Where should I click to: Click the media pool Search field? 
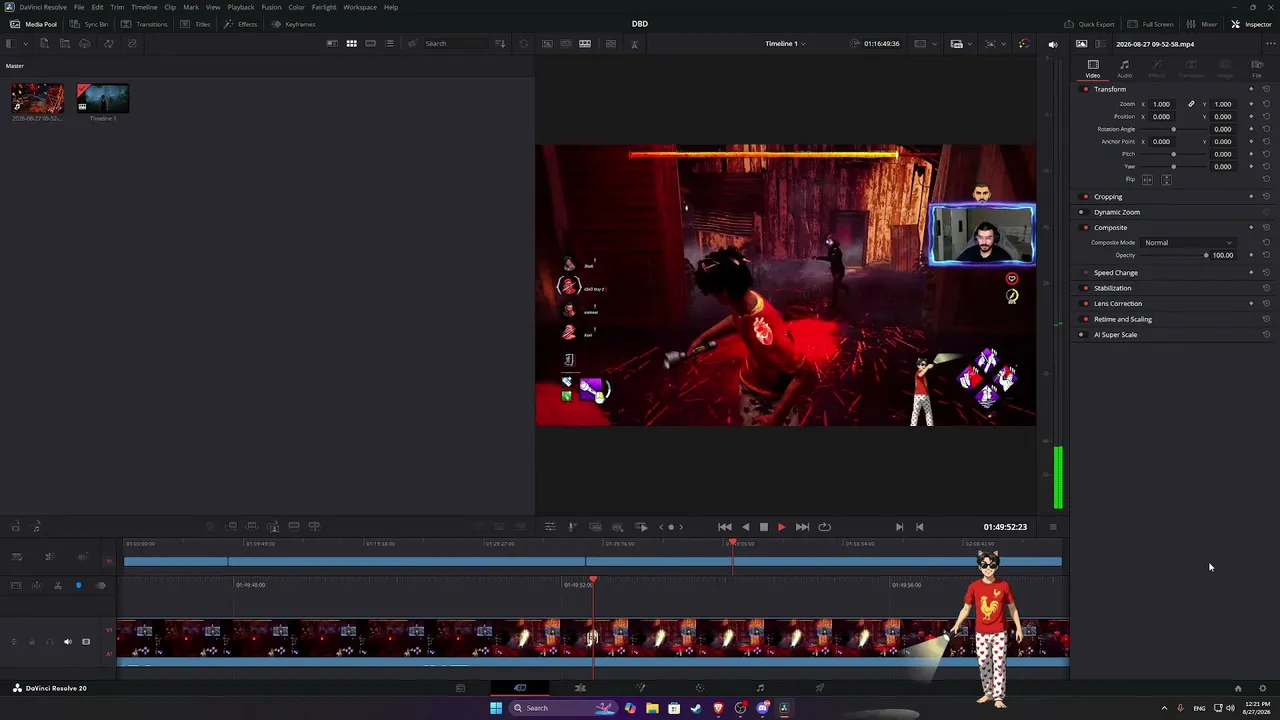(x=457, y=44)
